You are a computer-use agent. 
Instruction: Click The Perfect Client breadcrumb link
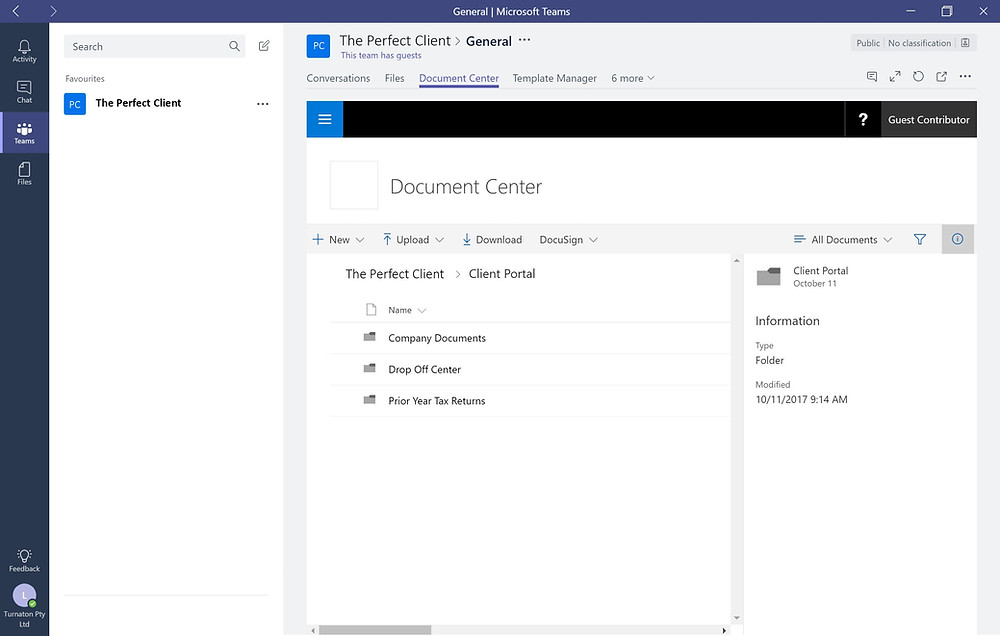[x=394, y=274]
